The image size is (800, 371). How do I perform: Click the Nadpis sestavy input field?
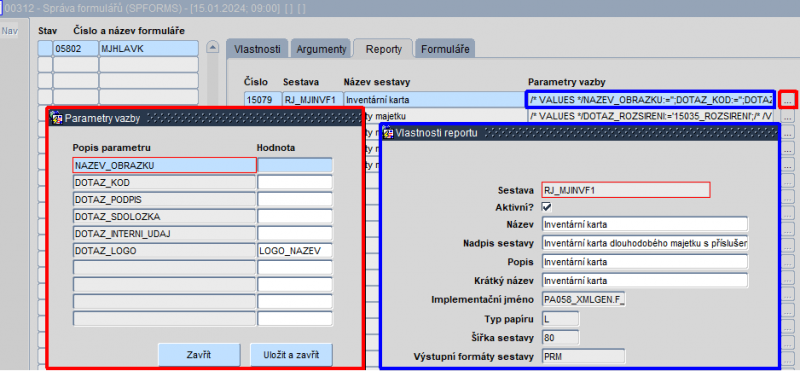[x=645, y=243]
